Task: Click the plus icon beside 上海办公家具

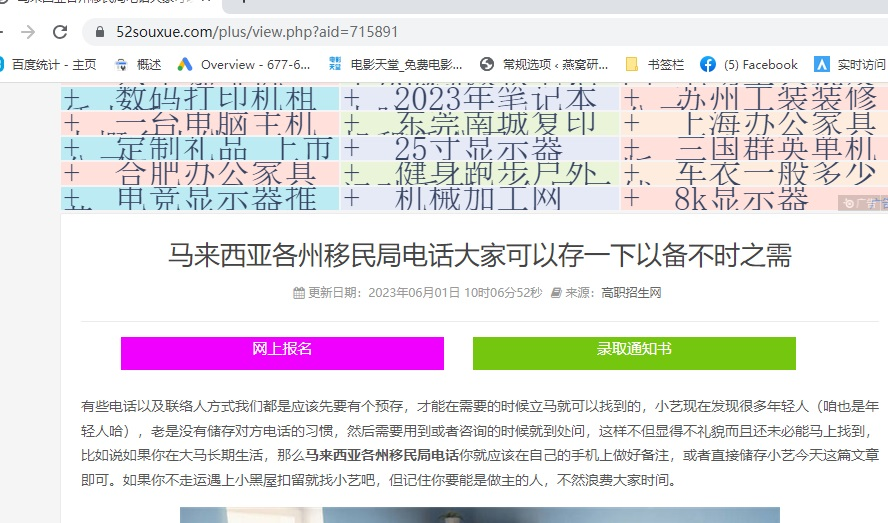Action: click(x=631, y=123)
